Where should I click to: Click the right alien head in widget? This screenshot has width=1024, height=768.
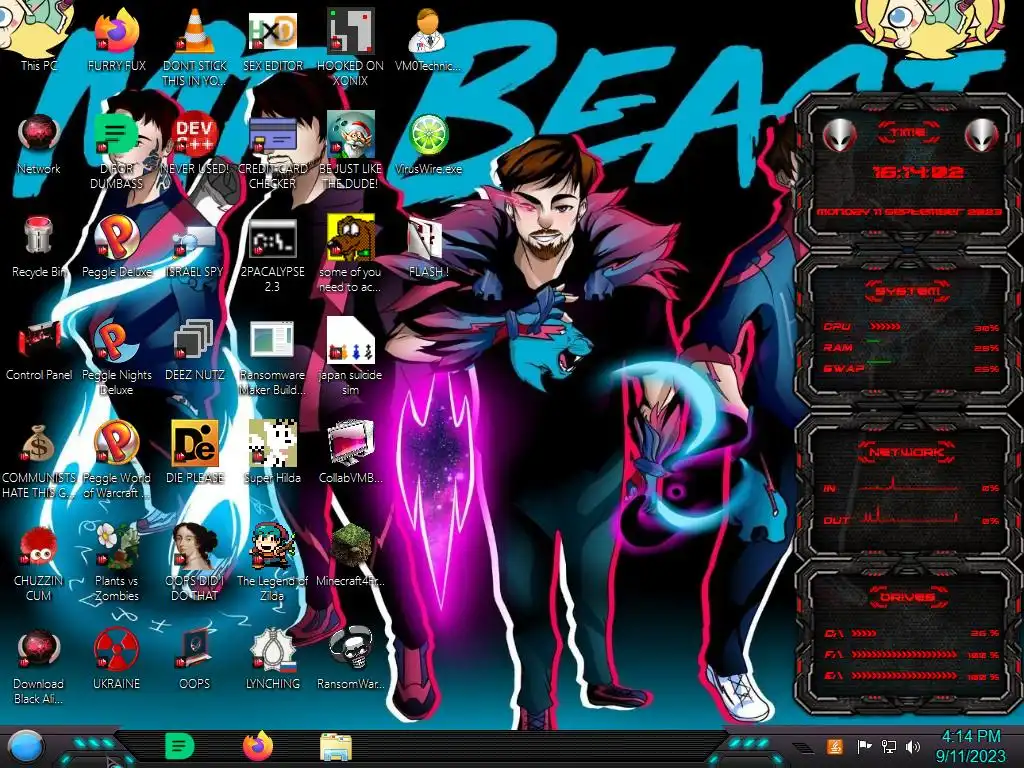tap(982, 135)
